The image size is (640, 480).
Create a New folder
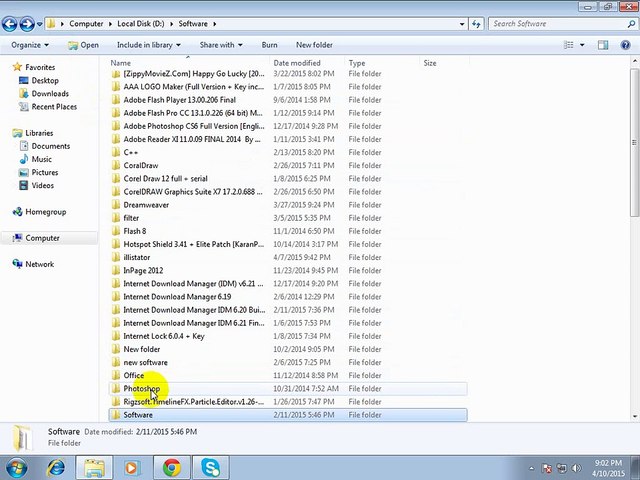click(314, 45)
